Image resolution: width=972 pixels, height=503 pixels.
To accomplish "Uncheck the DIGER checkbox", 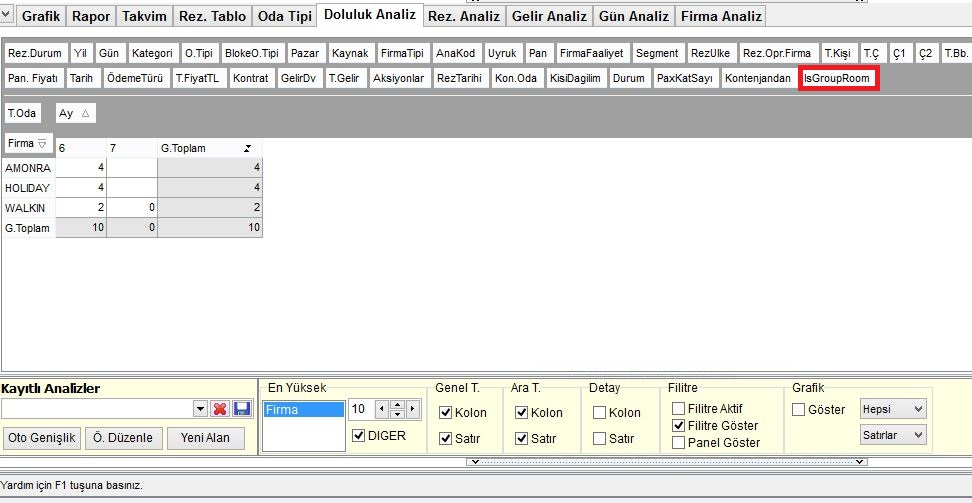I will 358,435.
